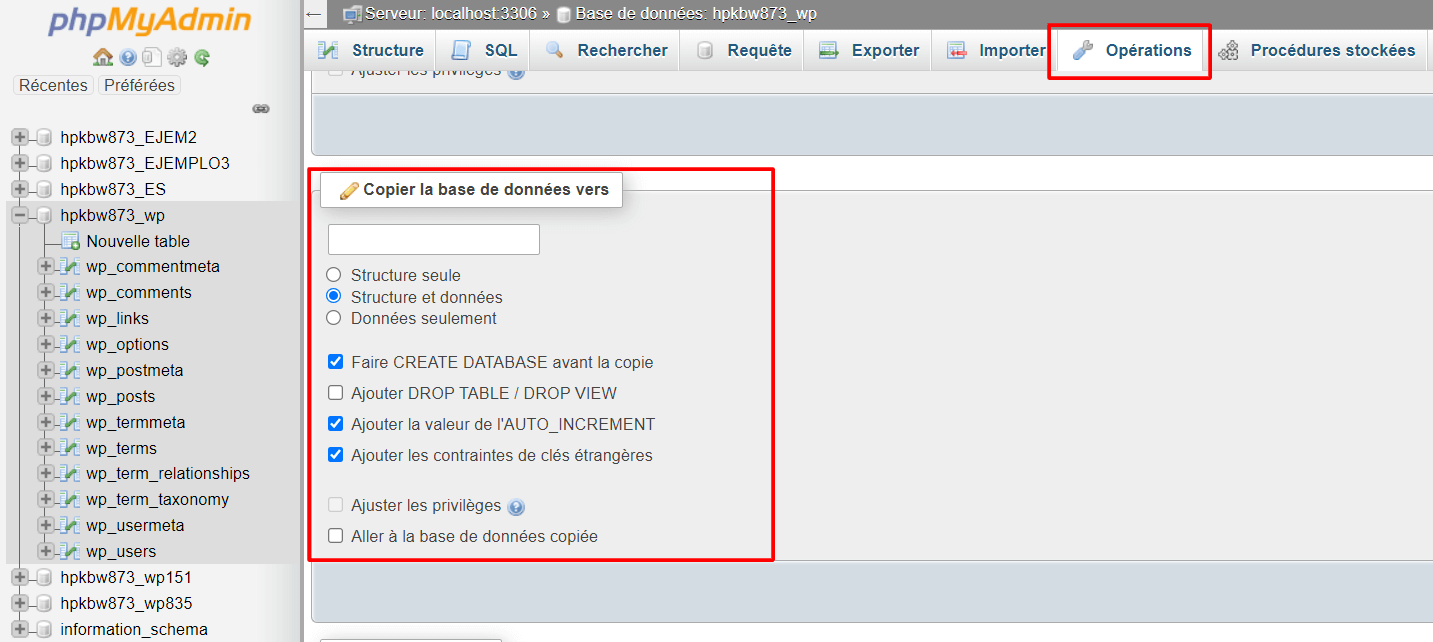This screenshot has width=1433, height=642.
Task: Open navigation panel settings gear icon
Action: [177, 58]
